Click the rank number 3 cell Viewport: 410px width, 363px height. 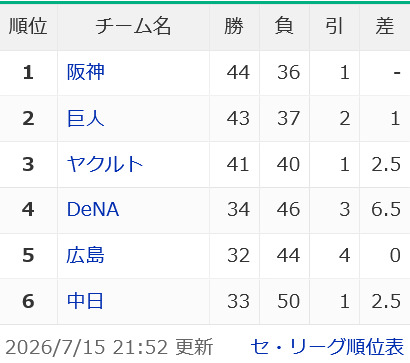tap(28, 164)
